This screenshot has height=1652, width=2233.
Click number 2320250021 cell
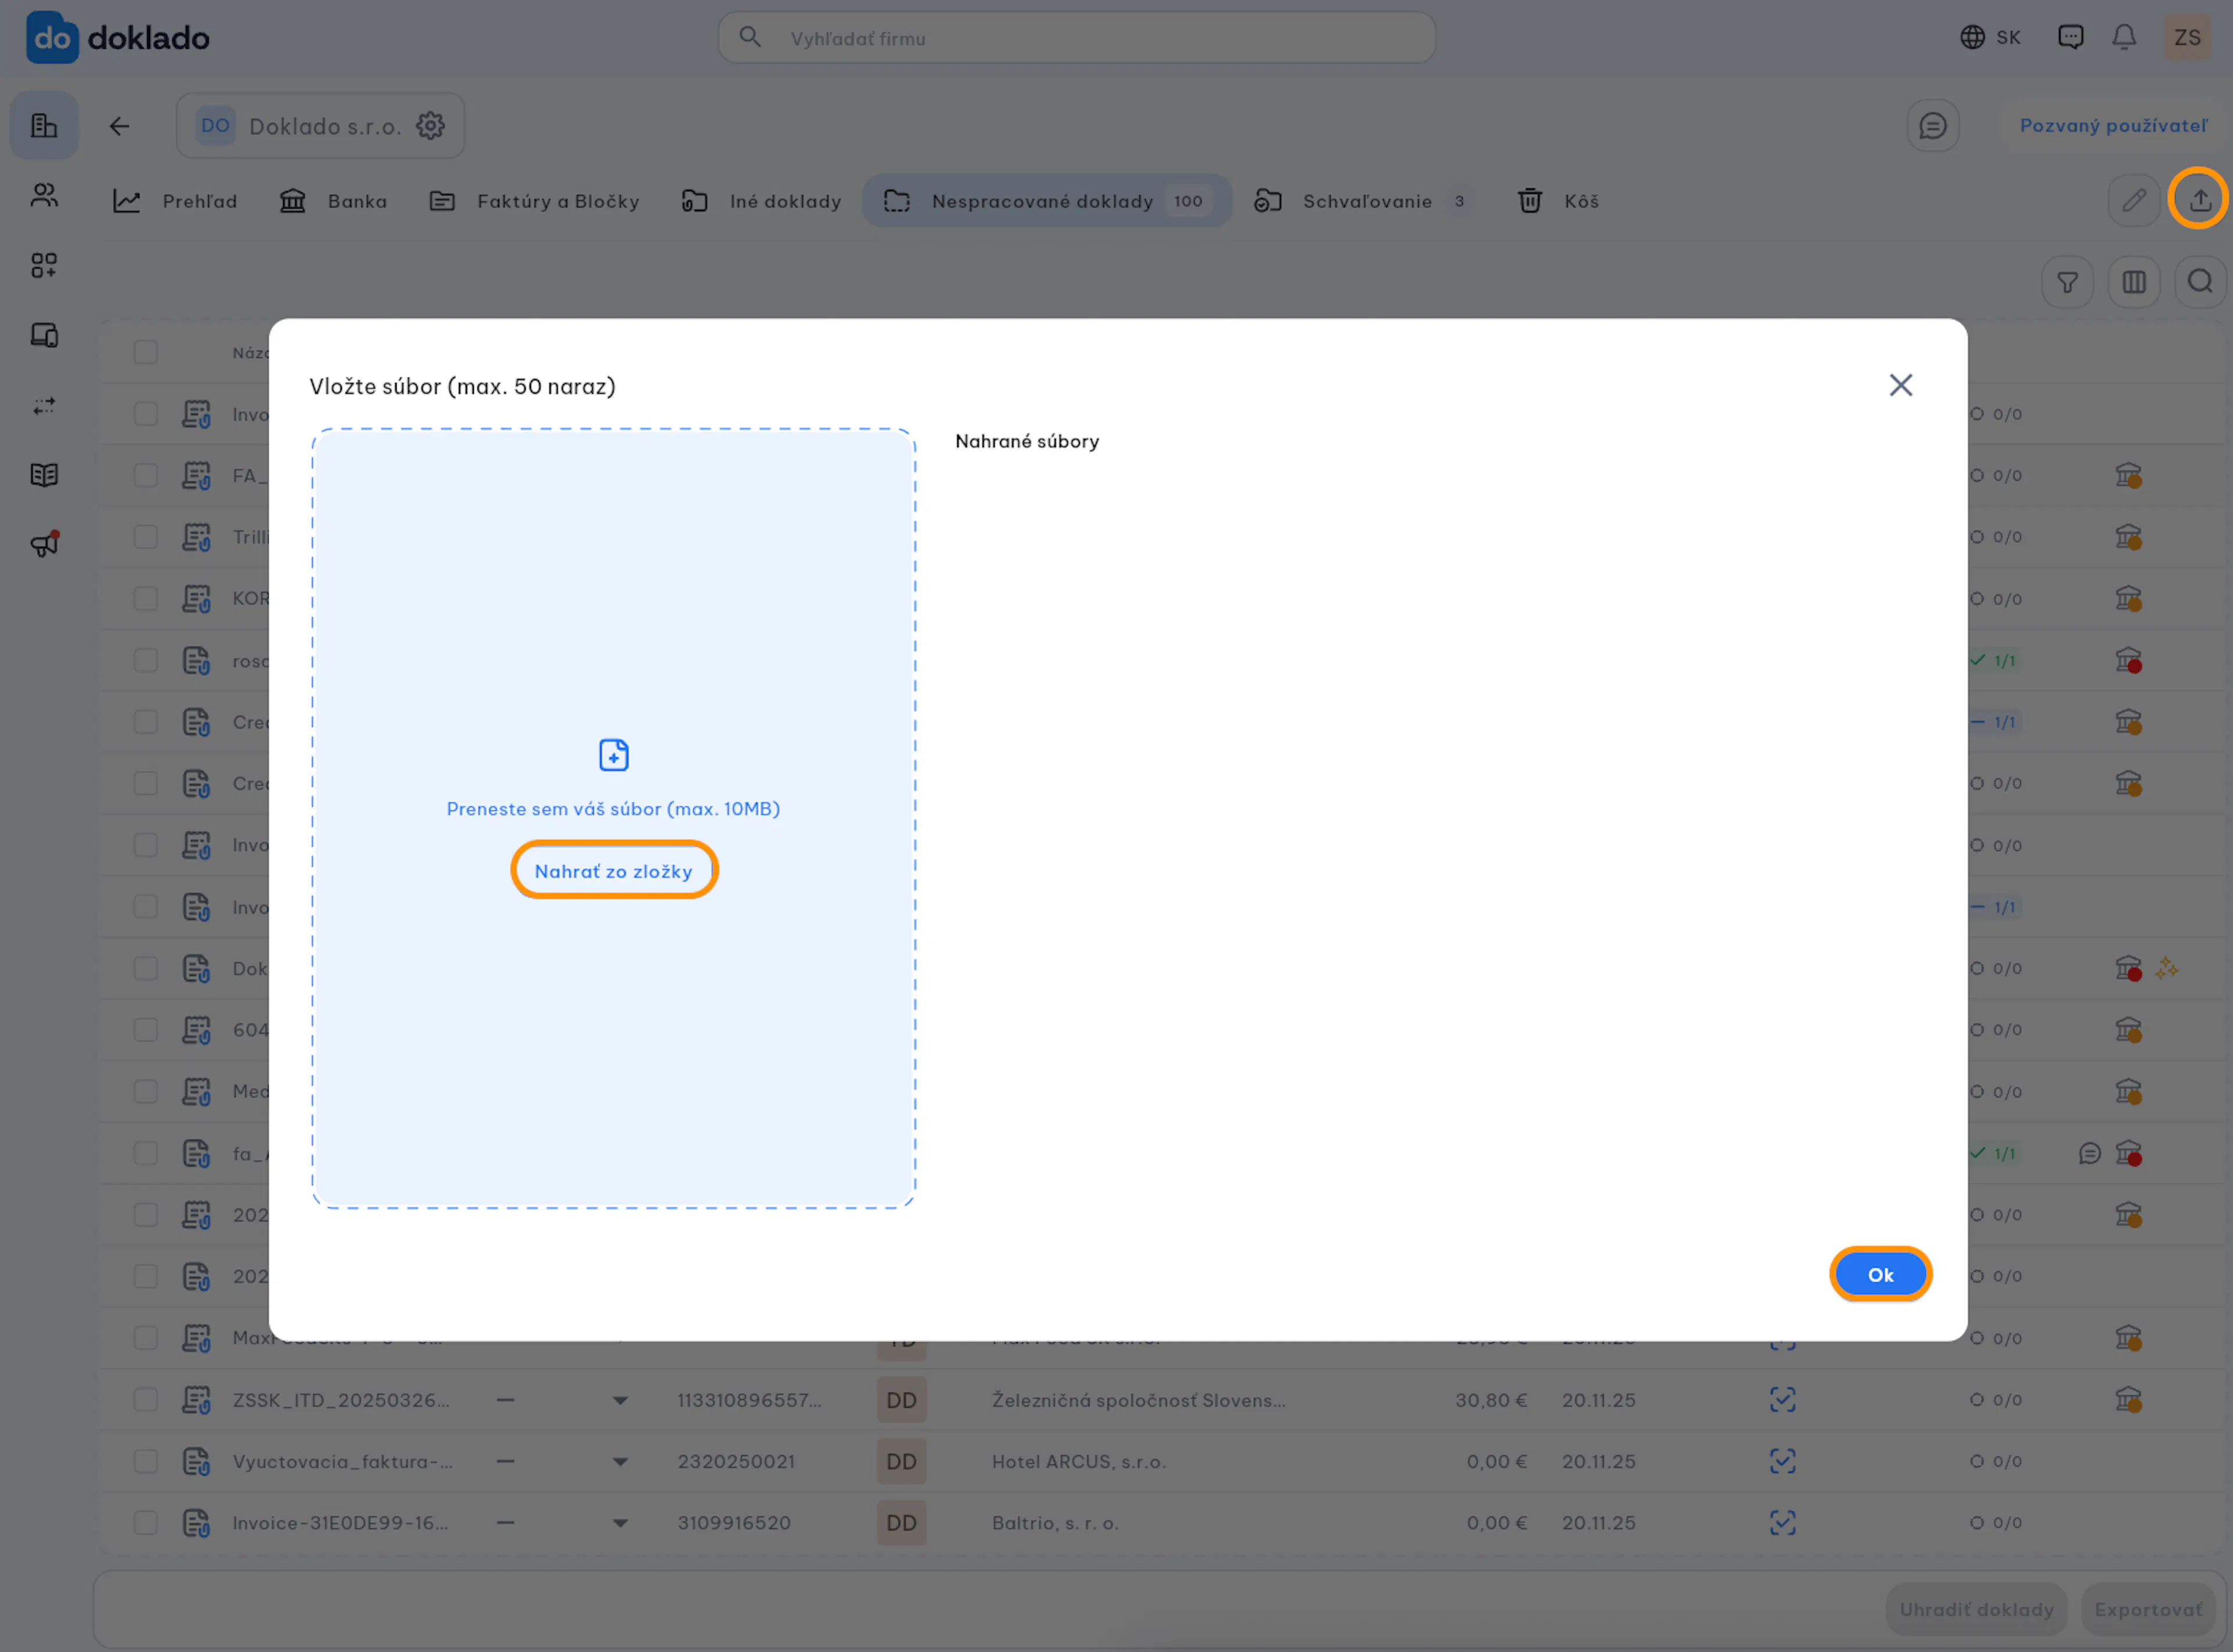(x=736, y=1463)
